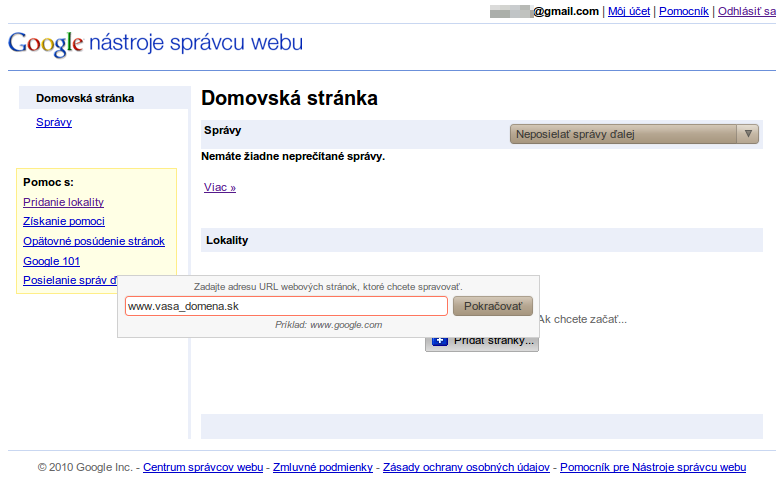This screenshot has height=477, width=784.
Task: Open Zásady ochrany osobných údajov link
Action: click(x=466, y=467)
